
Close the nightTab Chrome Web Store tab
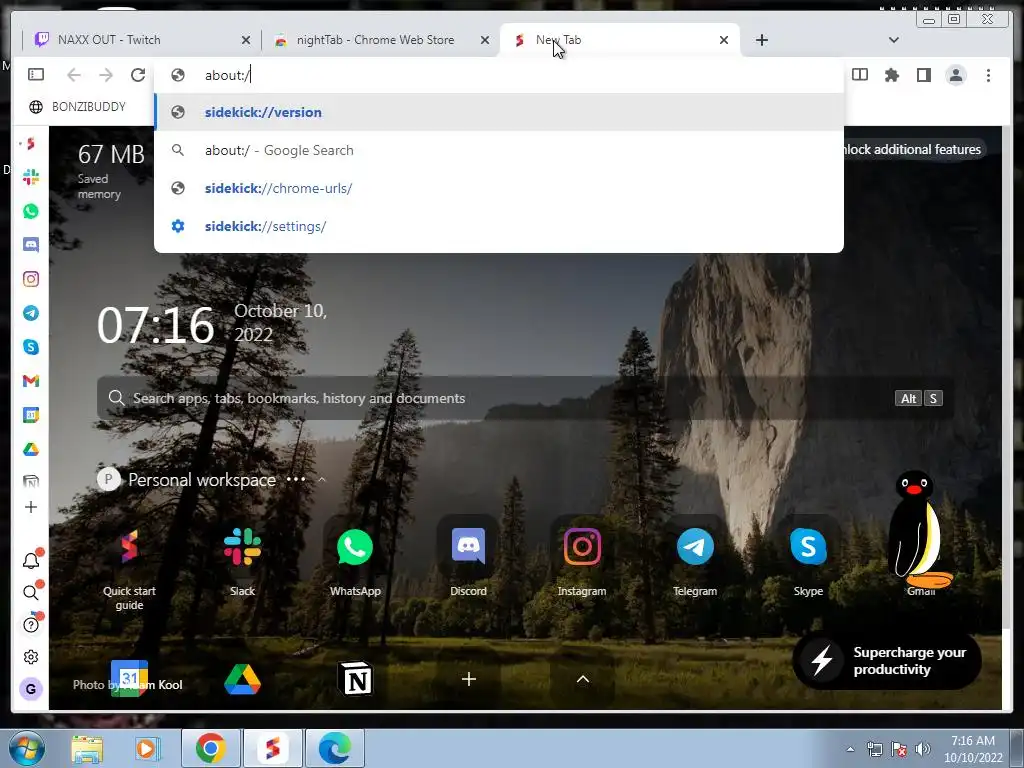[x=485, y=40]
